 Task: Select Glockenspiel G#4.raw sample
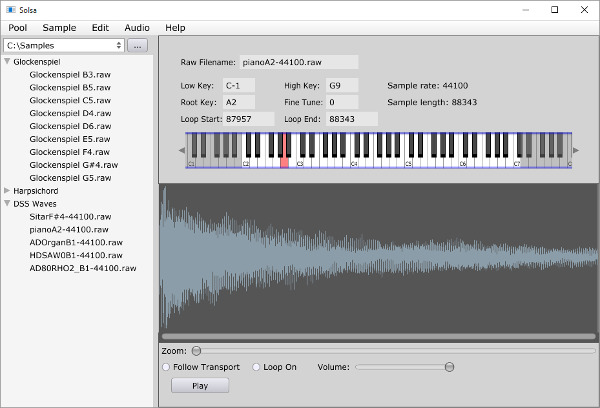pyautogui.click(x=74, y=165)
